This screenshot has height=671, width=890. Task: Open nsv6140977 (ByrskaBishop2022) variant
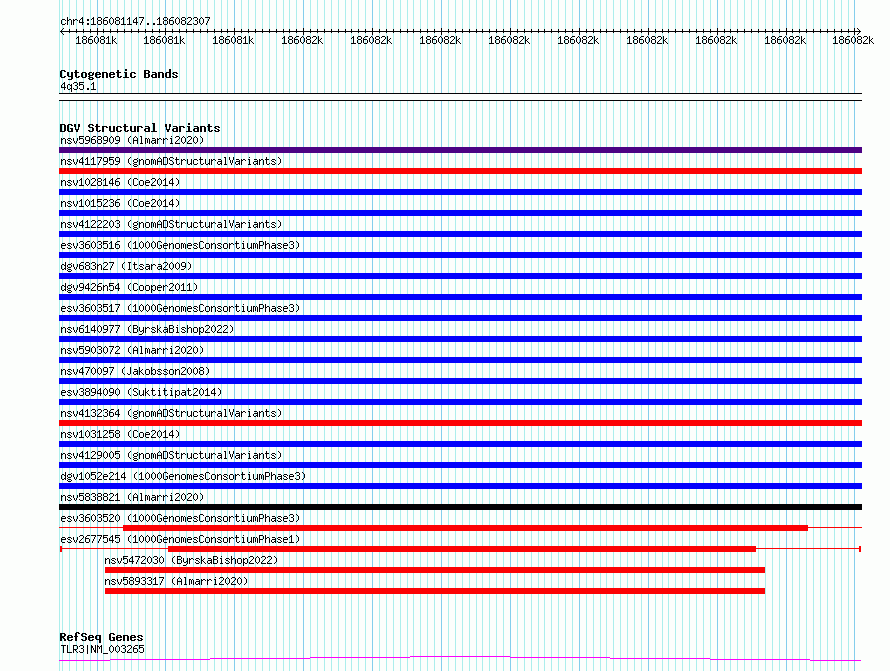pos(147,329)
